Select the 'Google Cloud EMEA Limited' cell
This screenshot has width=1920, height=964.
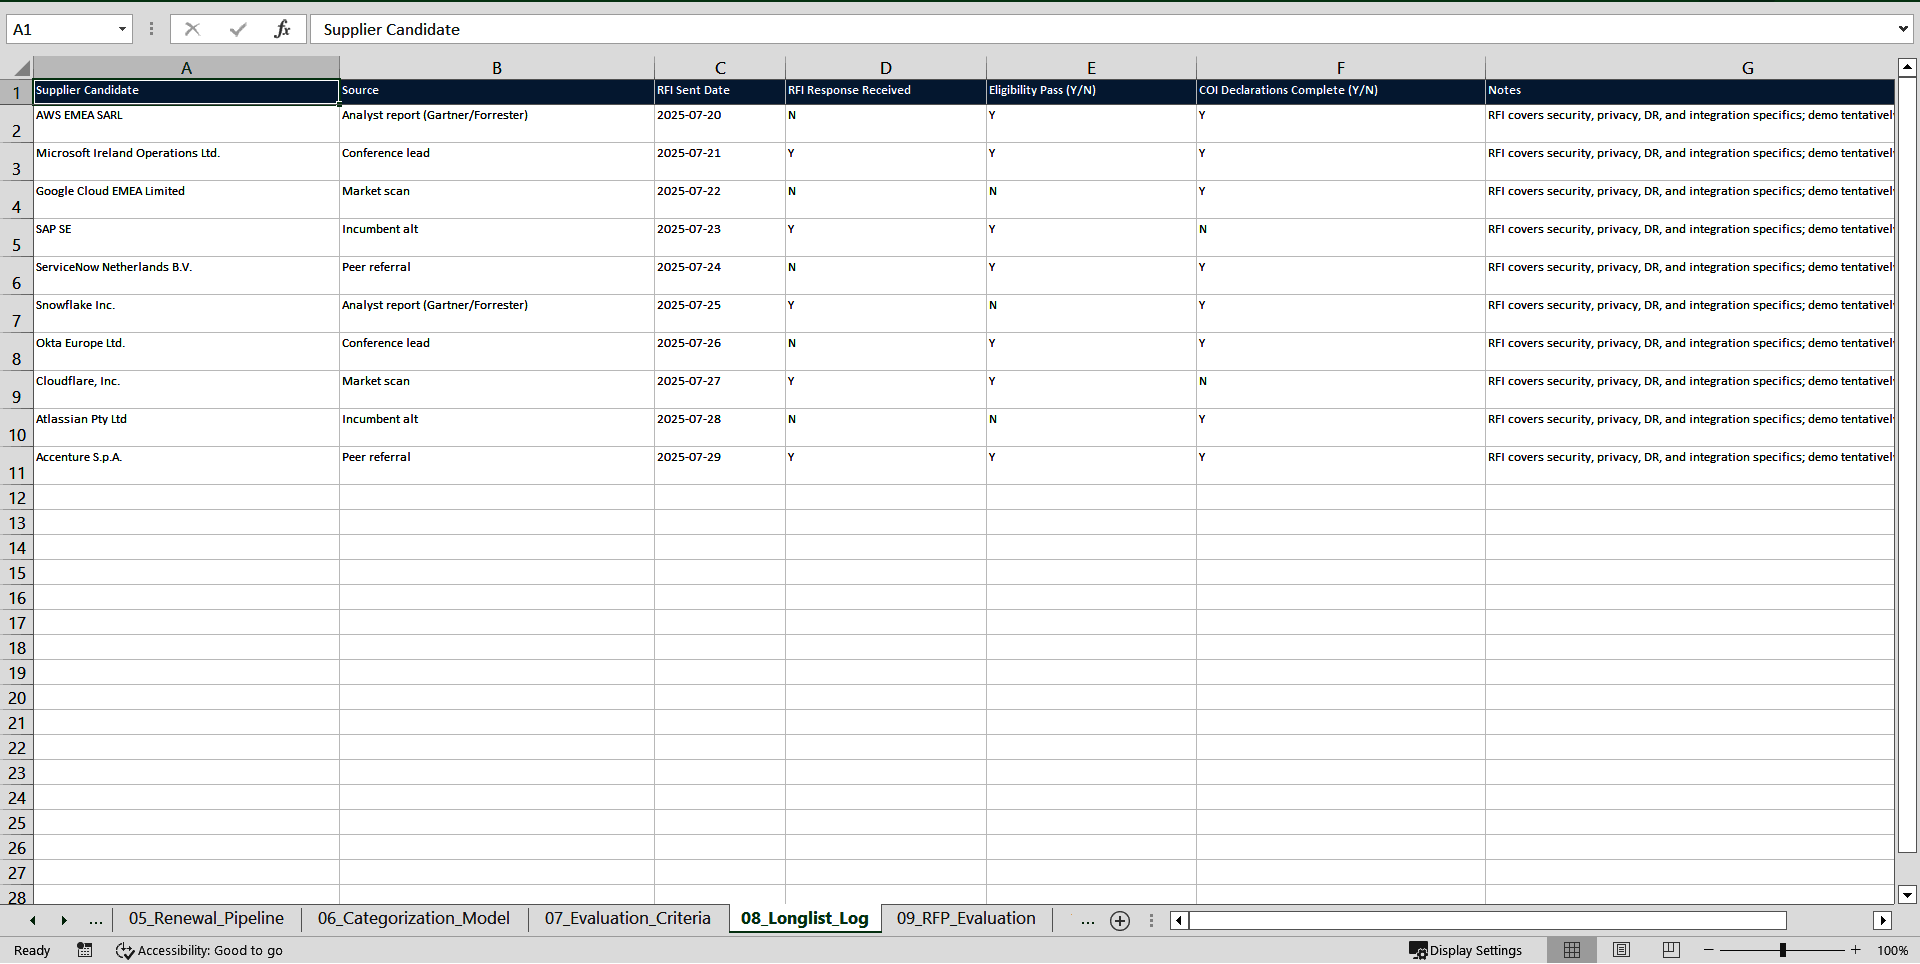pyautogui.click(x=186, y=200)
